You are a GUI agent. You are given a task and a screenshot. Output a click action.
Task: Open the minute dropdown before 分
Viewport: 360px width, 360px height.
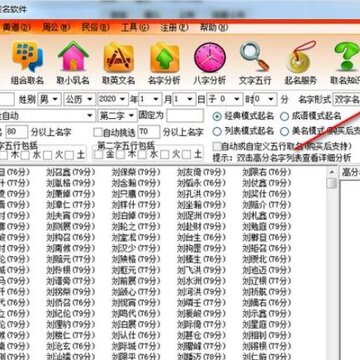(265, 99)
